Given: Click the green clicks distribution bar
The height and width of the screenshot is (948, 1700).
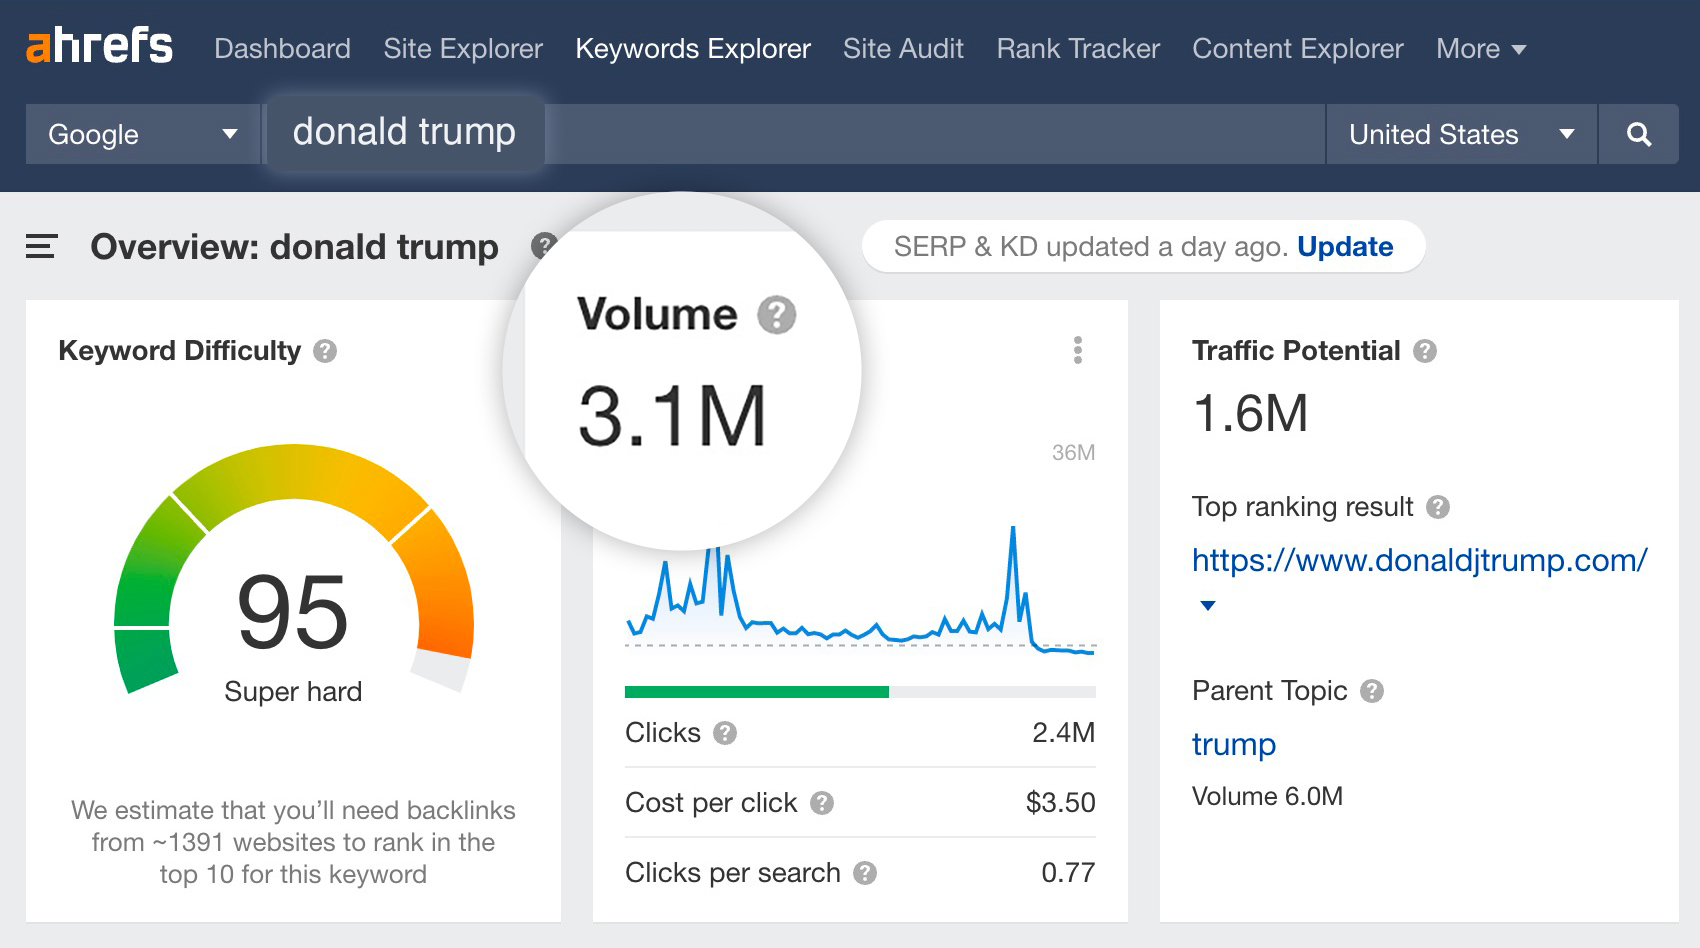Looking at the screenshot, I should (755, 690).
